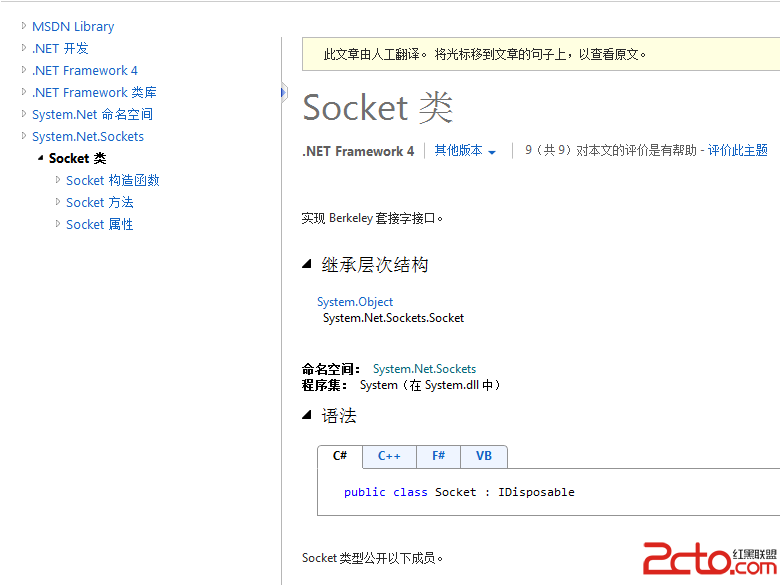Click the 程序集 System.dll line

click(401, 385)
